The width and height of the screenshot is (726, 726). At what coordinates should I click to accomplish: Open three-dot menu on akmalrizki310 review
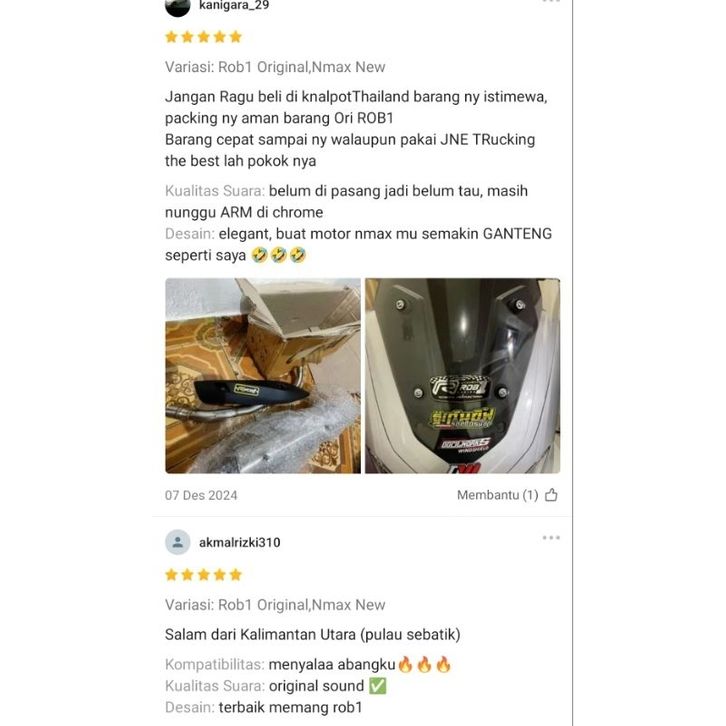click(x=551, y=538)
